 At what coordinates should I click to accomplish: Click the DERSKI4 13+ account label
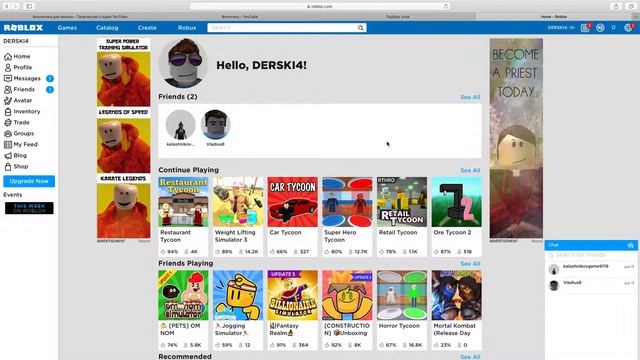[561, 28]
